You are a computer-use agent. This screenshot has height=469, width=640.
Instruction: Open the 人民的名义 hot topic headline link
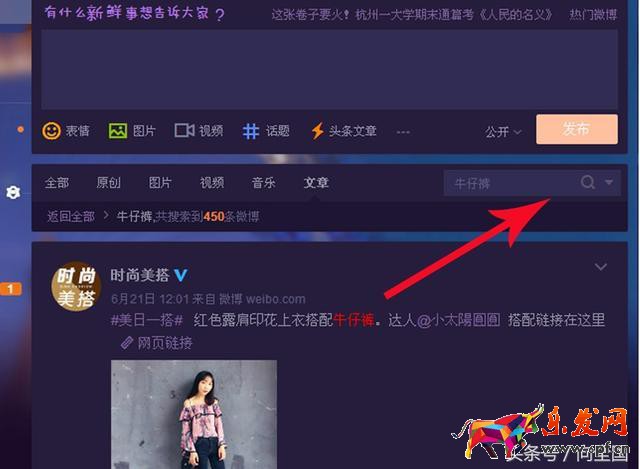click(412, 15)
